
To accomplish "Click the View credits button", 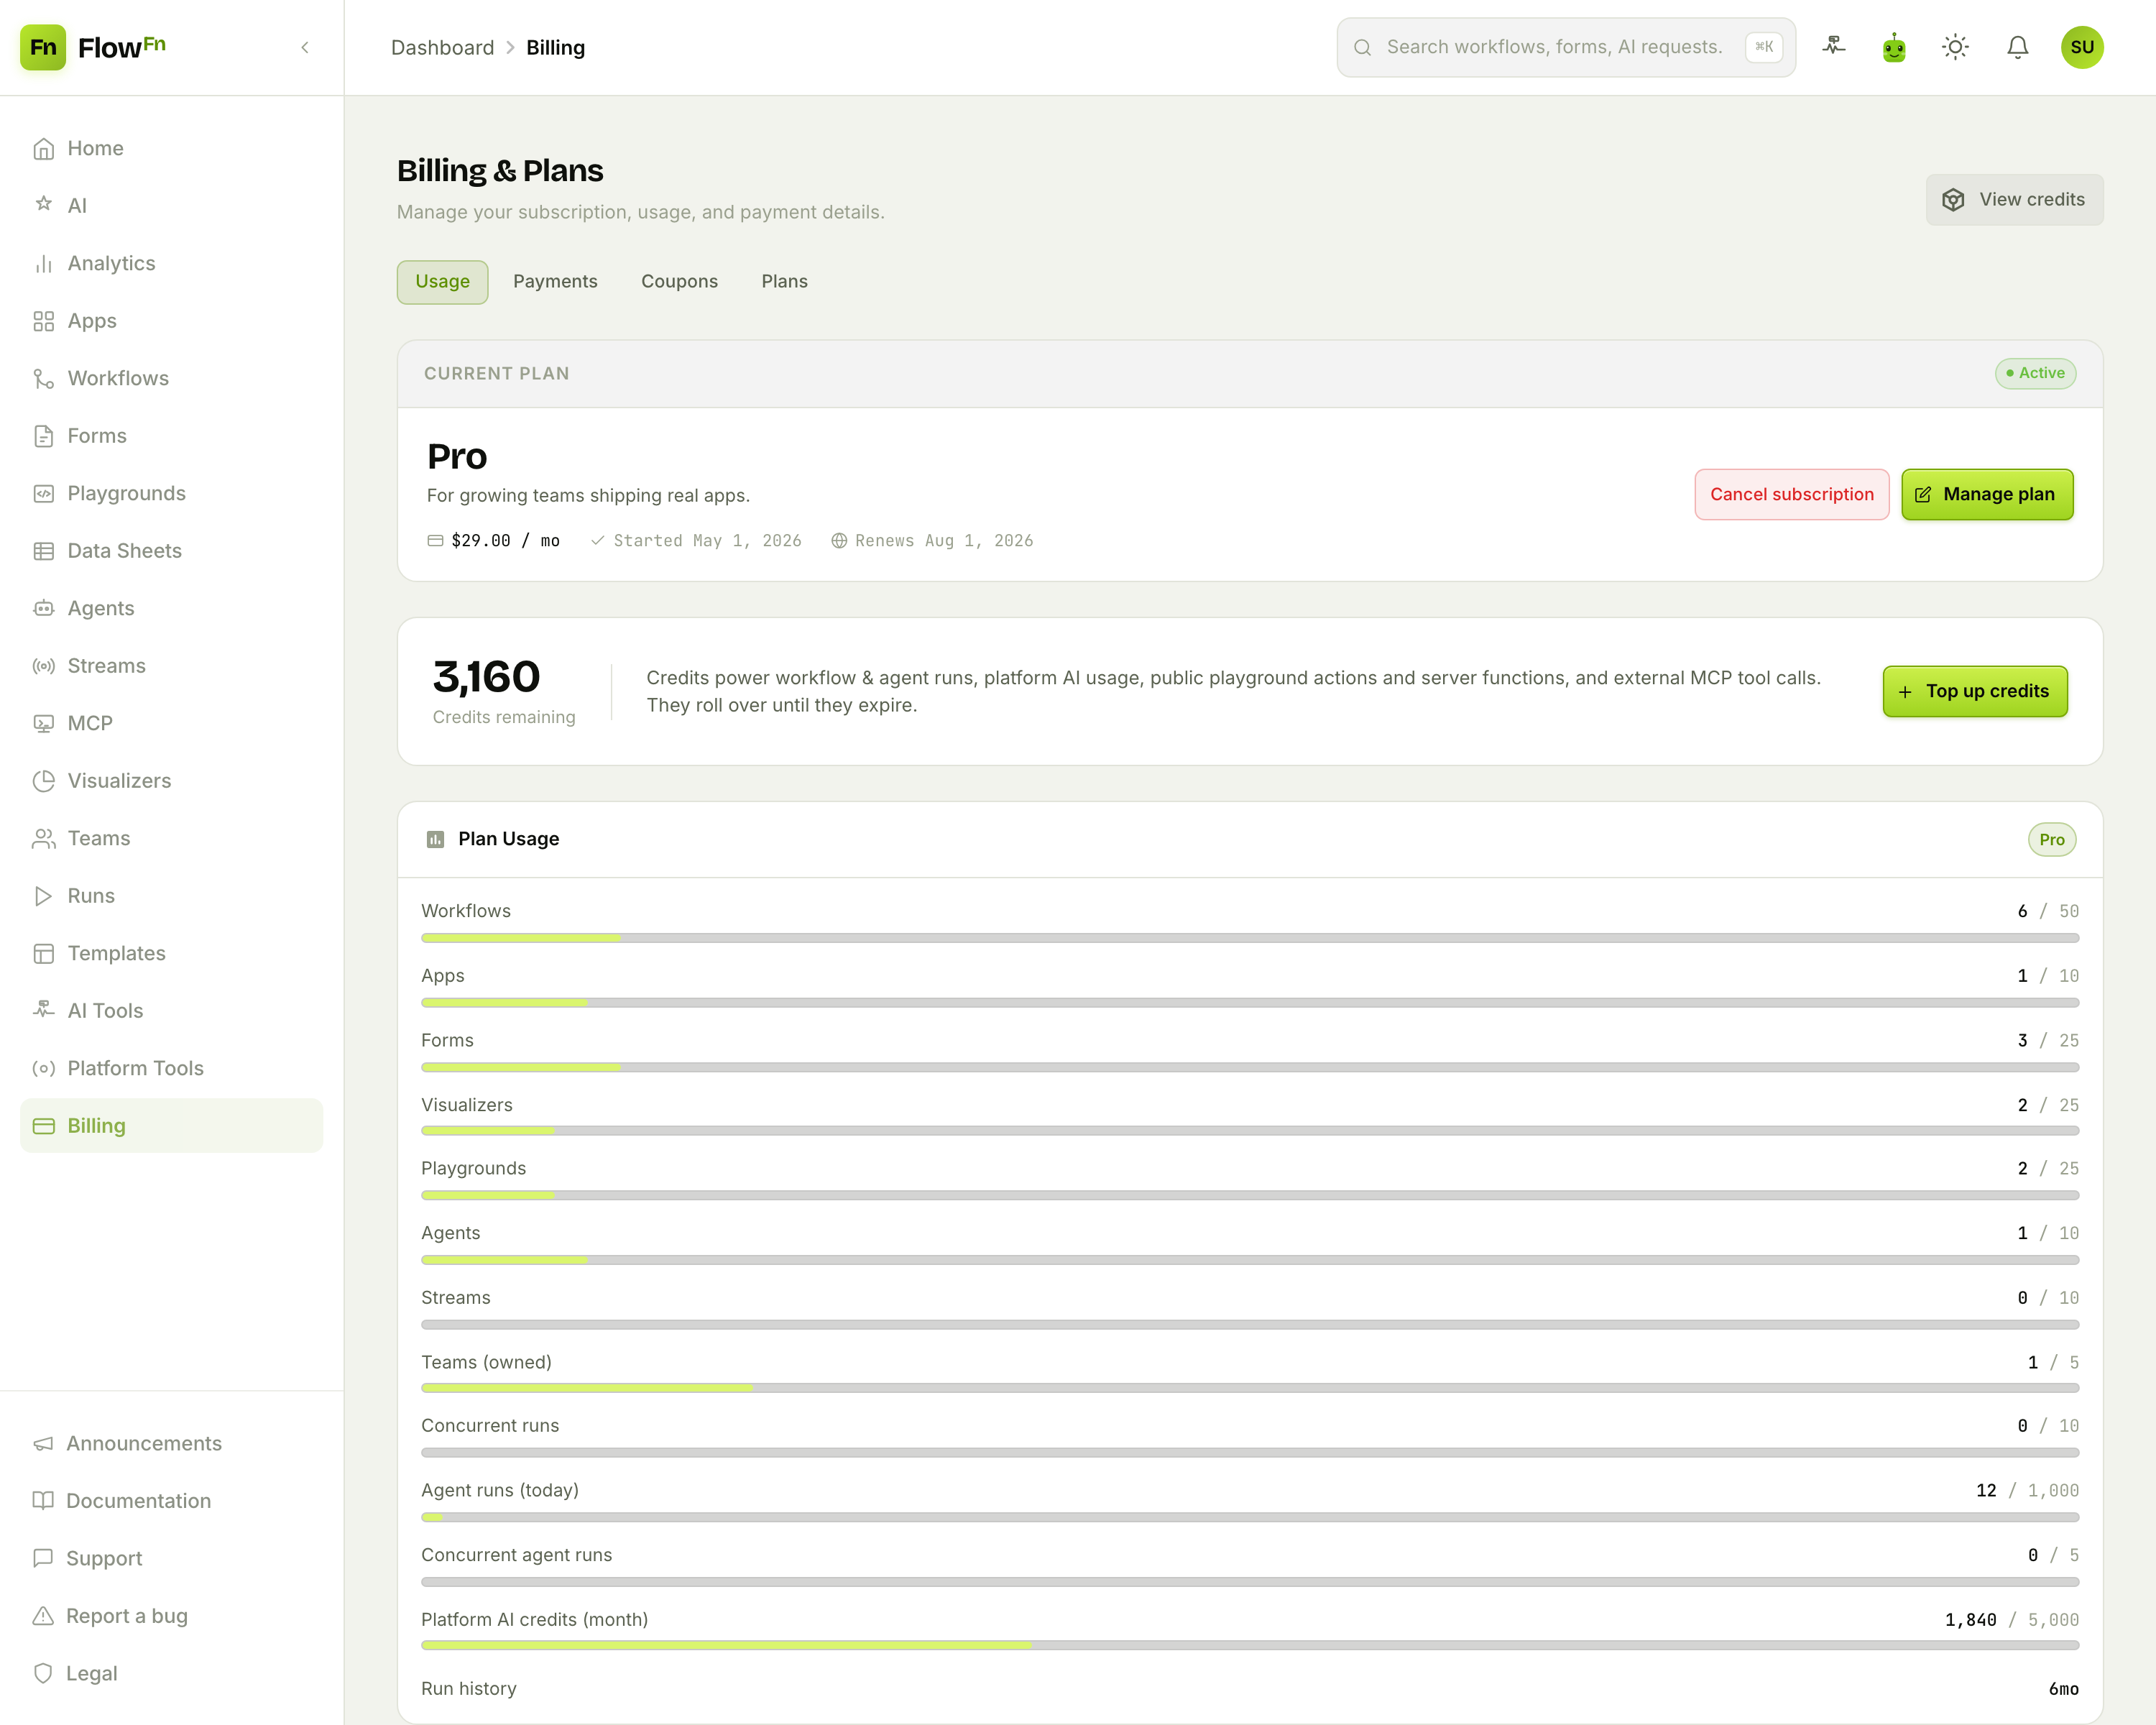I will (x=2014, y=199).
